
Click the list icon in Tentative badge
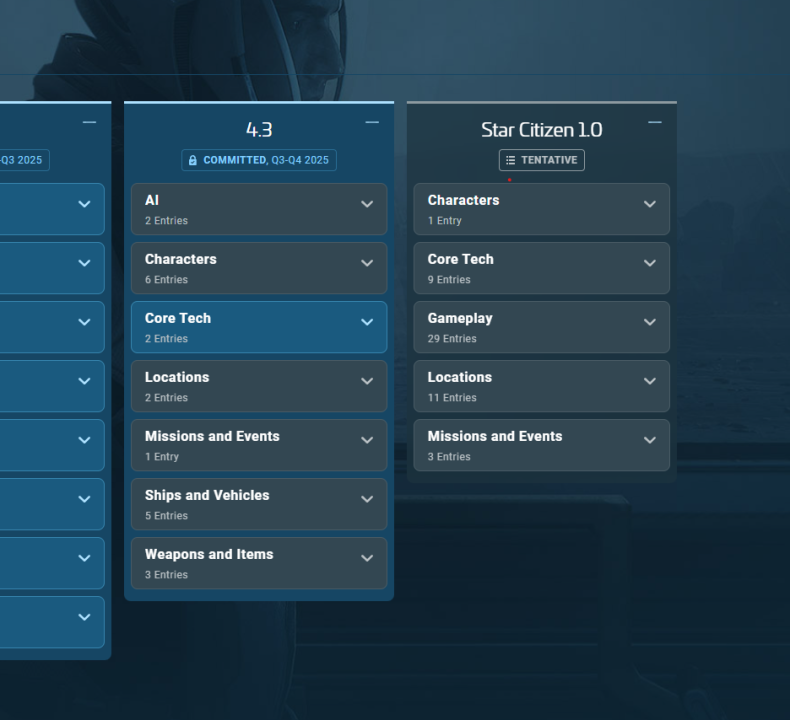510,160
